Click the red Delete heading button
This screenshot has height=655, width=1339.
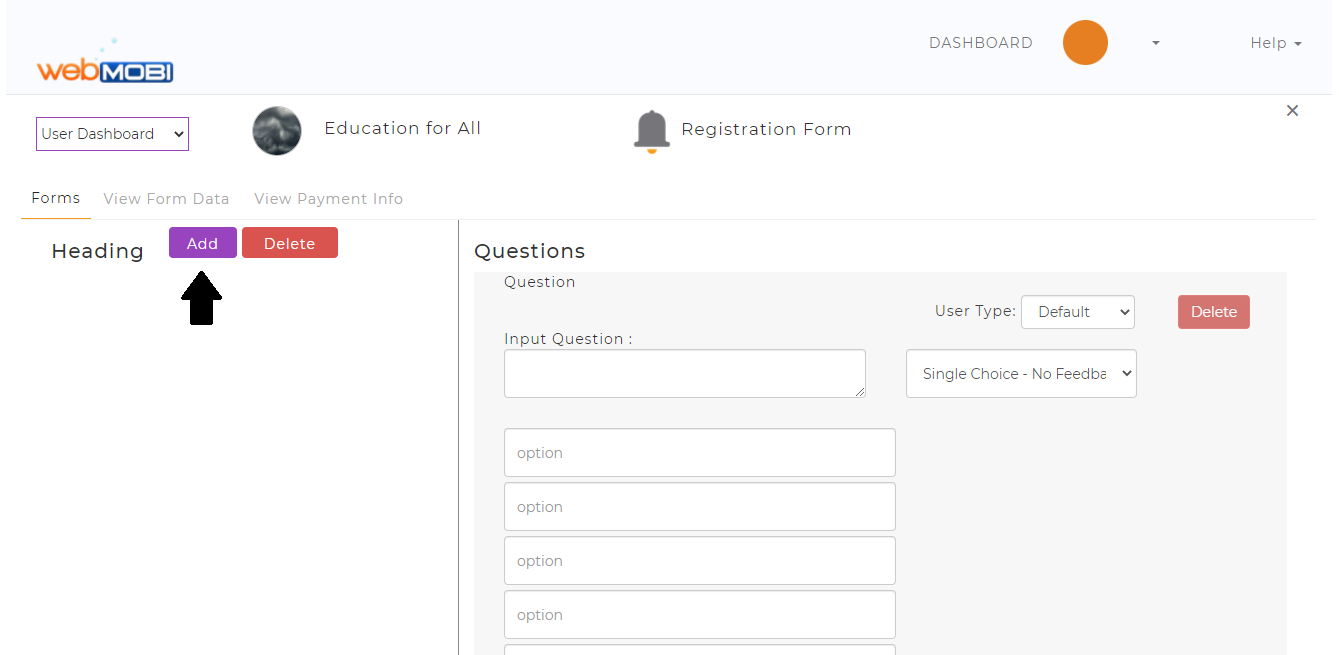coord(290,243)
